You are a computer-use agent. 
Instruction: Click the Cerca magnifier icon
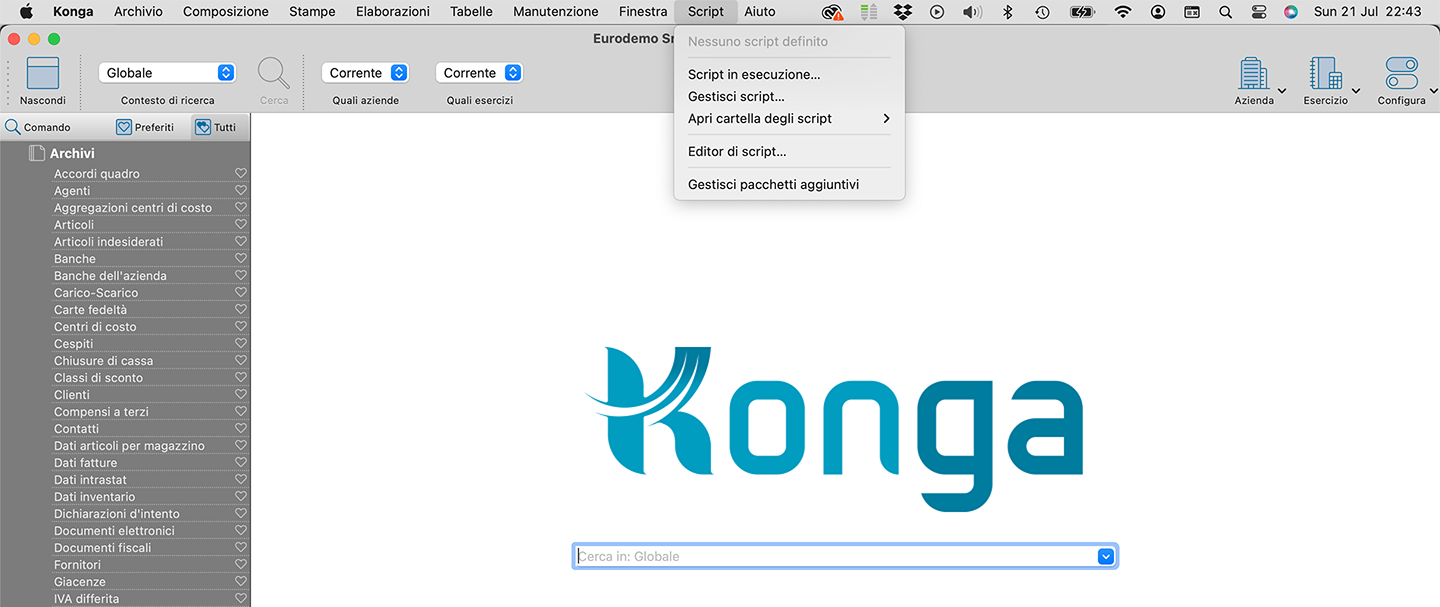(x=274, y=73)
